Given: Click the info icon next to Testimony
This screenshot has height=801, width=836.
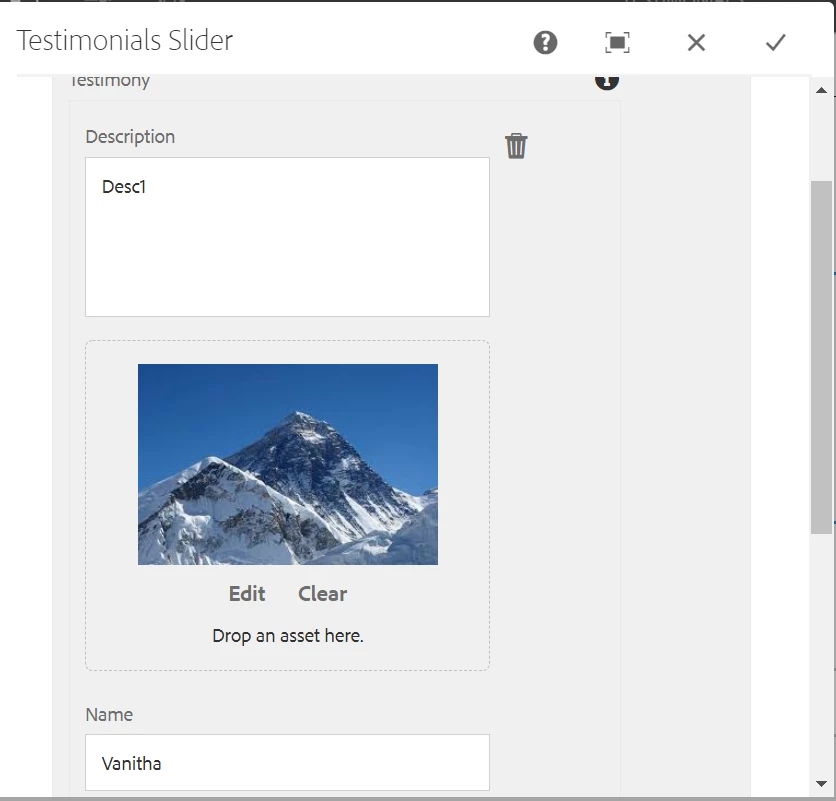Looking at the screenshot, I should click(x=607, y=82).
